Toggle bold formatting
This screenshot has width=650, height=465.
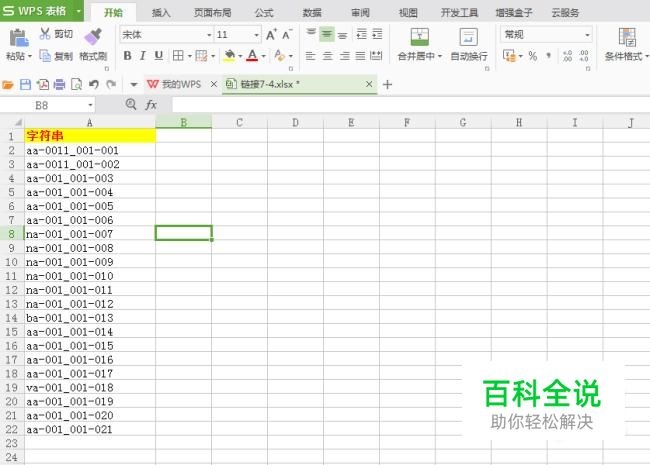point(128,56)
